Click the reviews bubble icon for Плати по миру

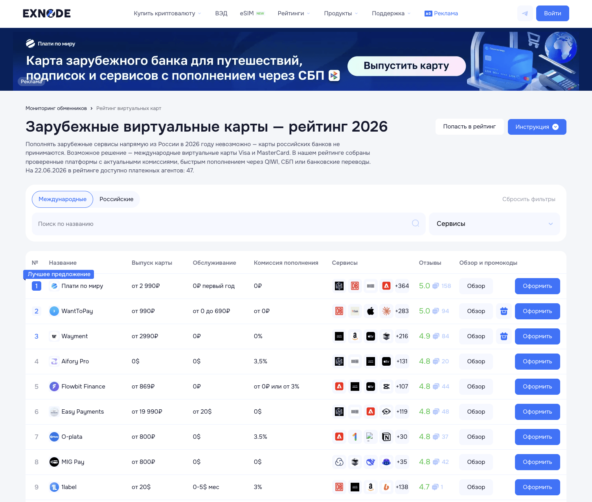point(435,286)
